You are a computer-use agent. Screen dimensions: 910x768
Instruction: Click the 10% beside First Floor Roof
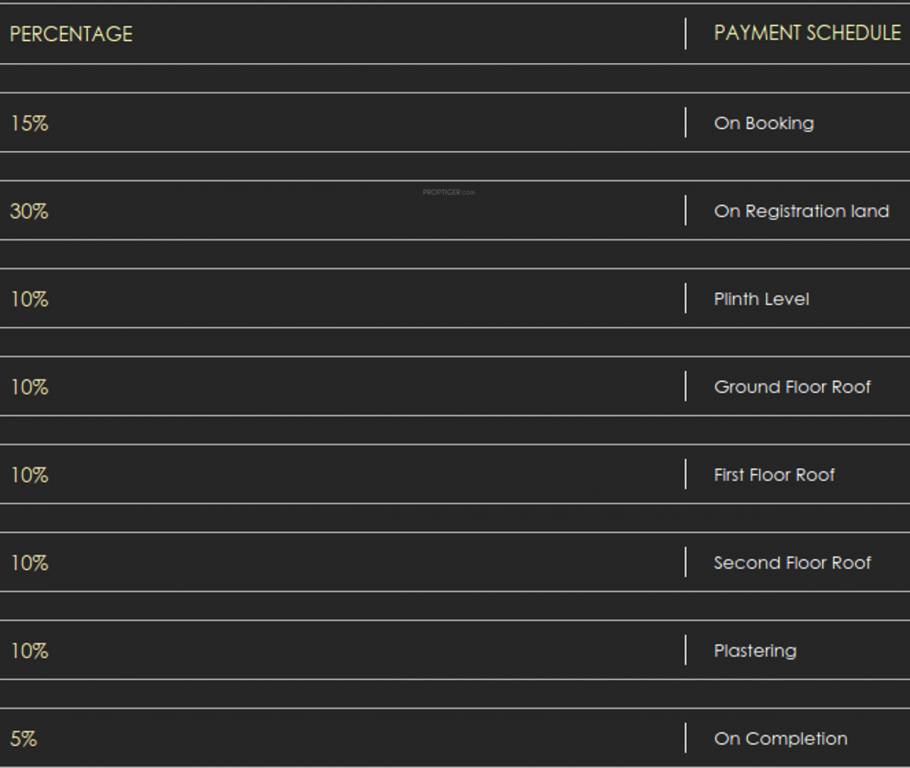[x=30, y=475]
